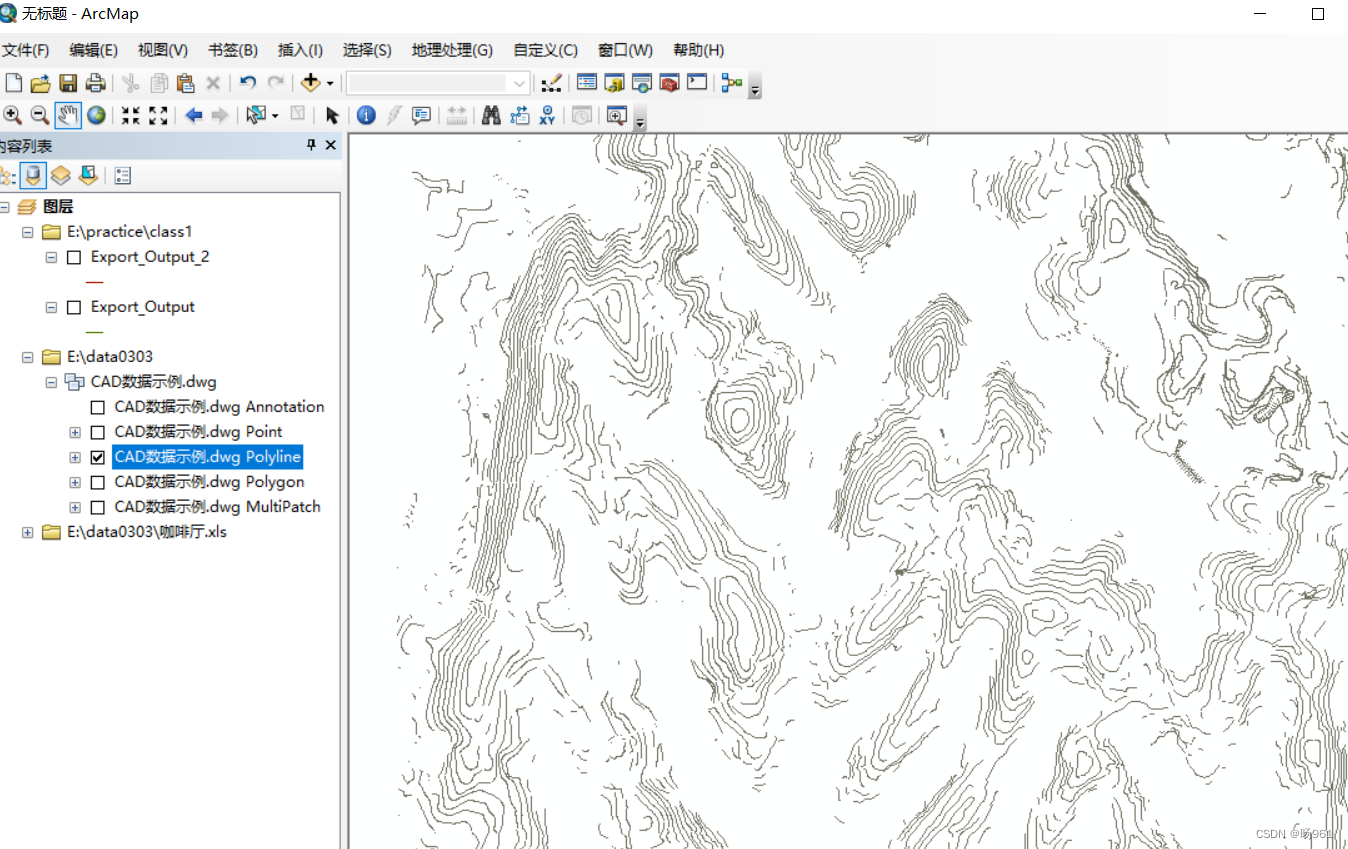Open the 书签 menu
Viewport: 1348px width, 849px height.
coord(232,50)
